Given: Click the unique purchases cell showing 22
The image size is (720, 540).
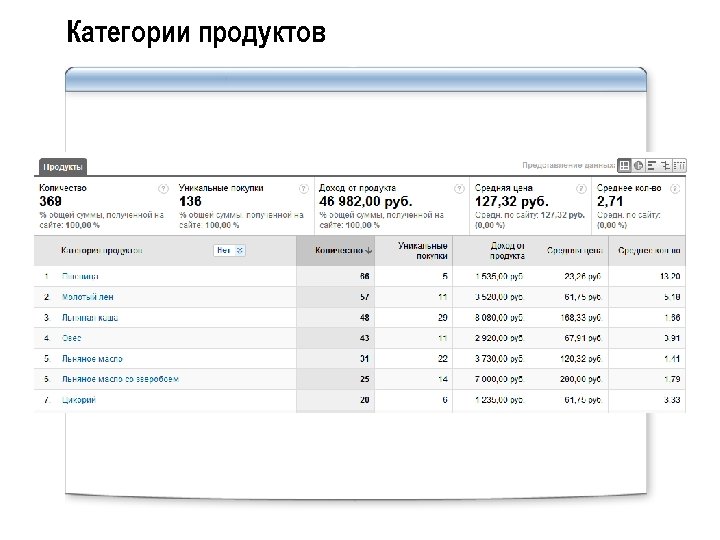Looking at the screenshot, I should click(x=443, y=359).
